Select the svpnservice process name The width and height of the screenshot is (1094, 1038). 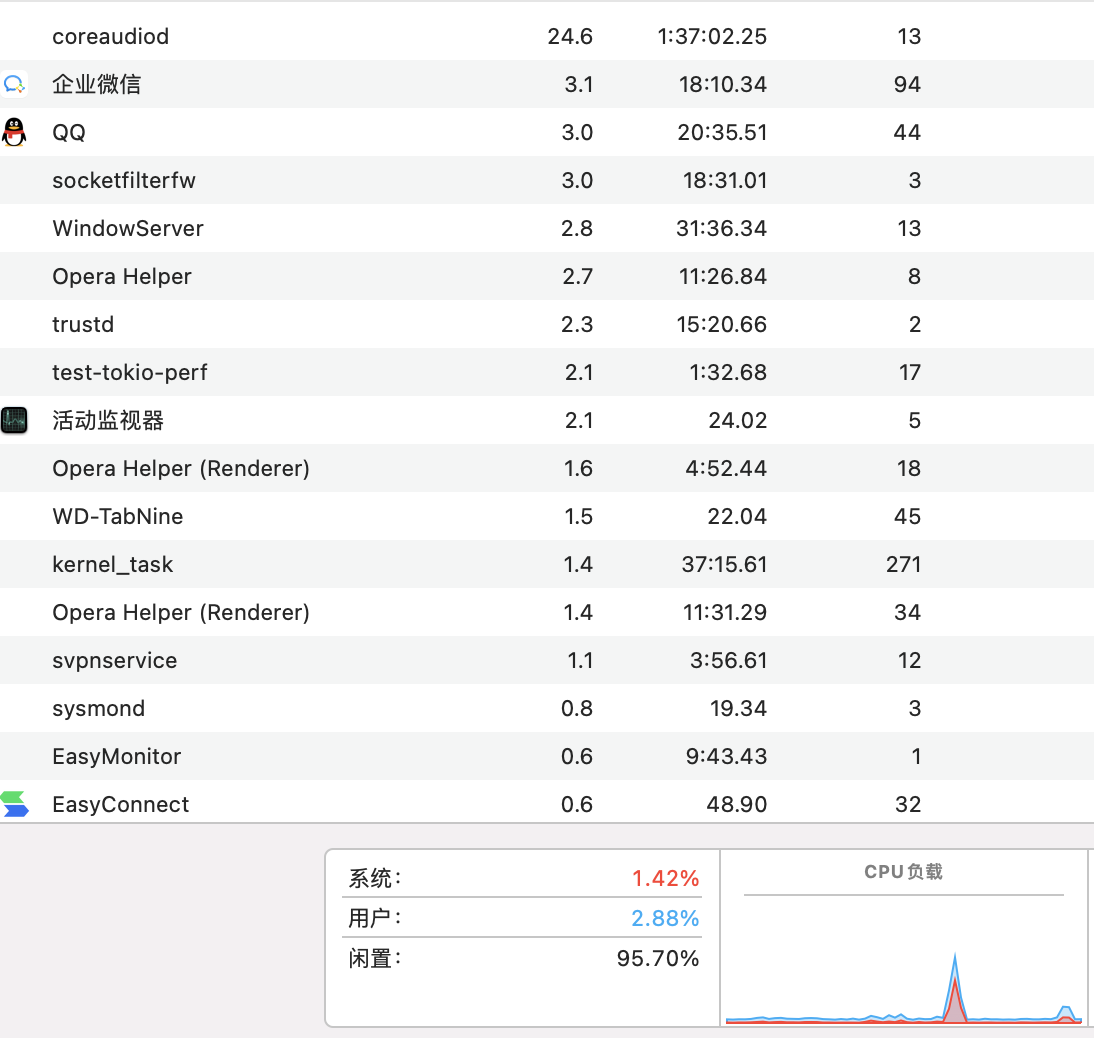point(114,661)
